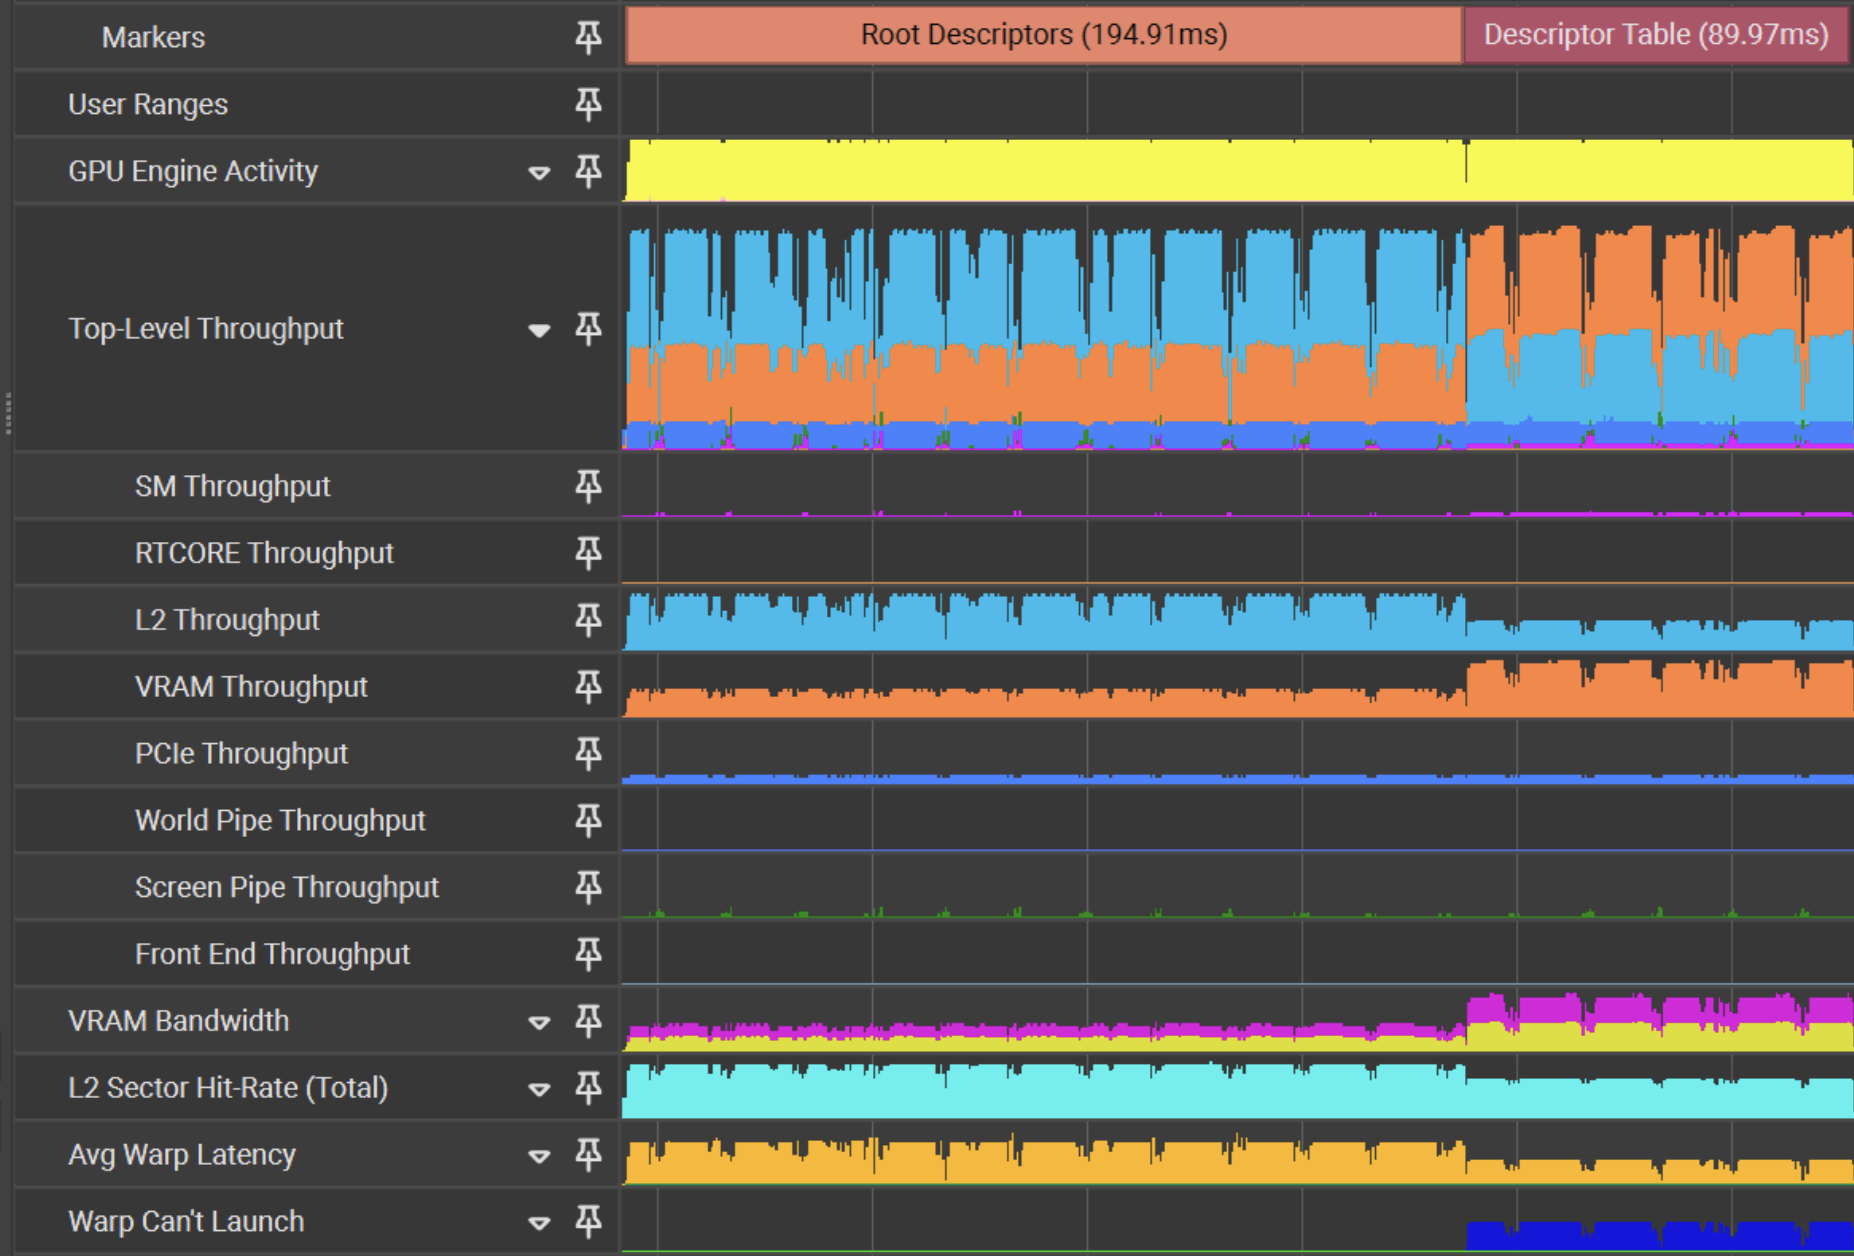Click the Avg Warp Latency label
Screen dimensions: 1854x1256
tap(182, 1155)
